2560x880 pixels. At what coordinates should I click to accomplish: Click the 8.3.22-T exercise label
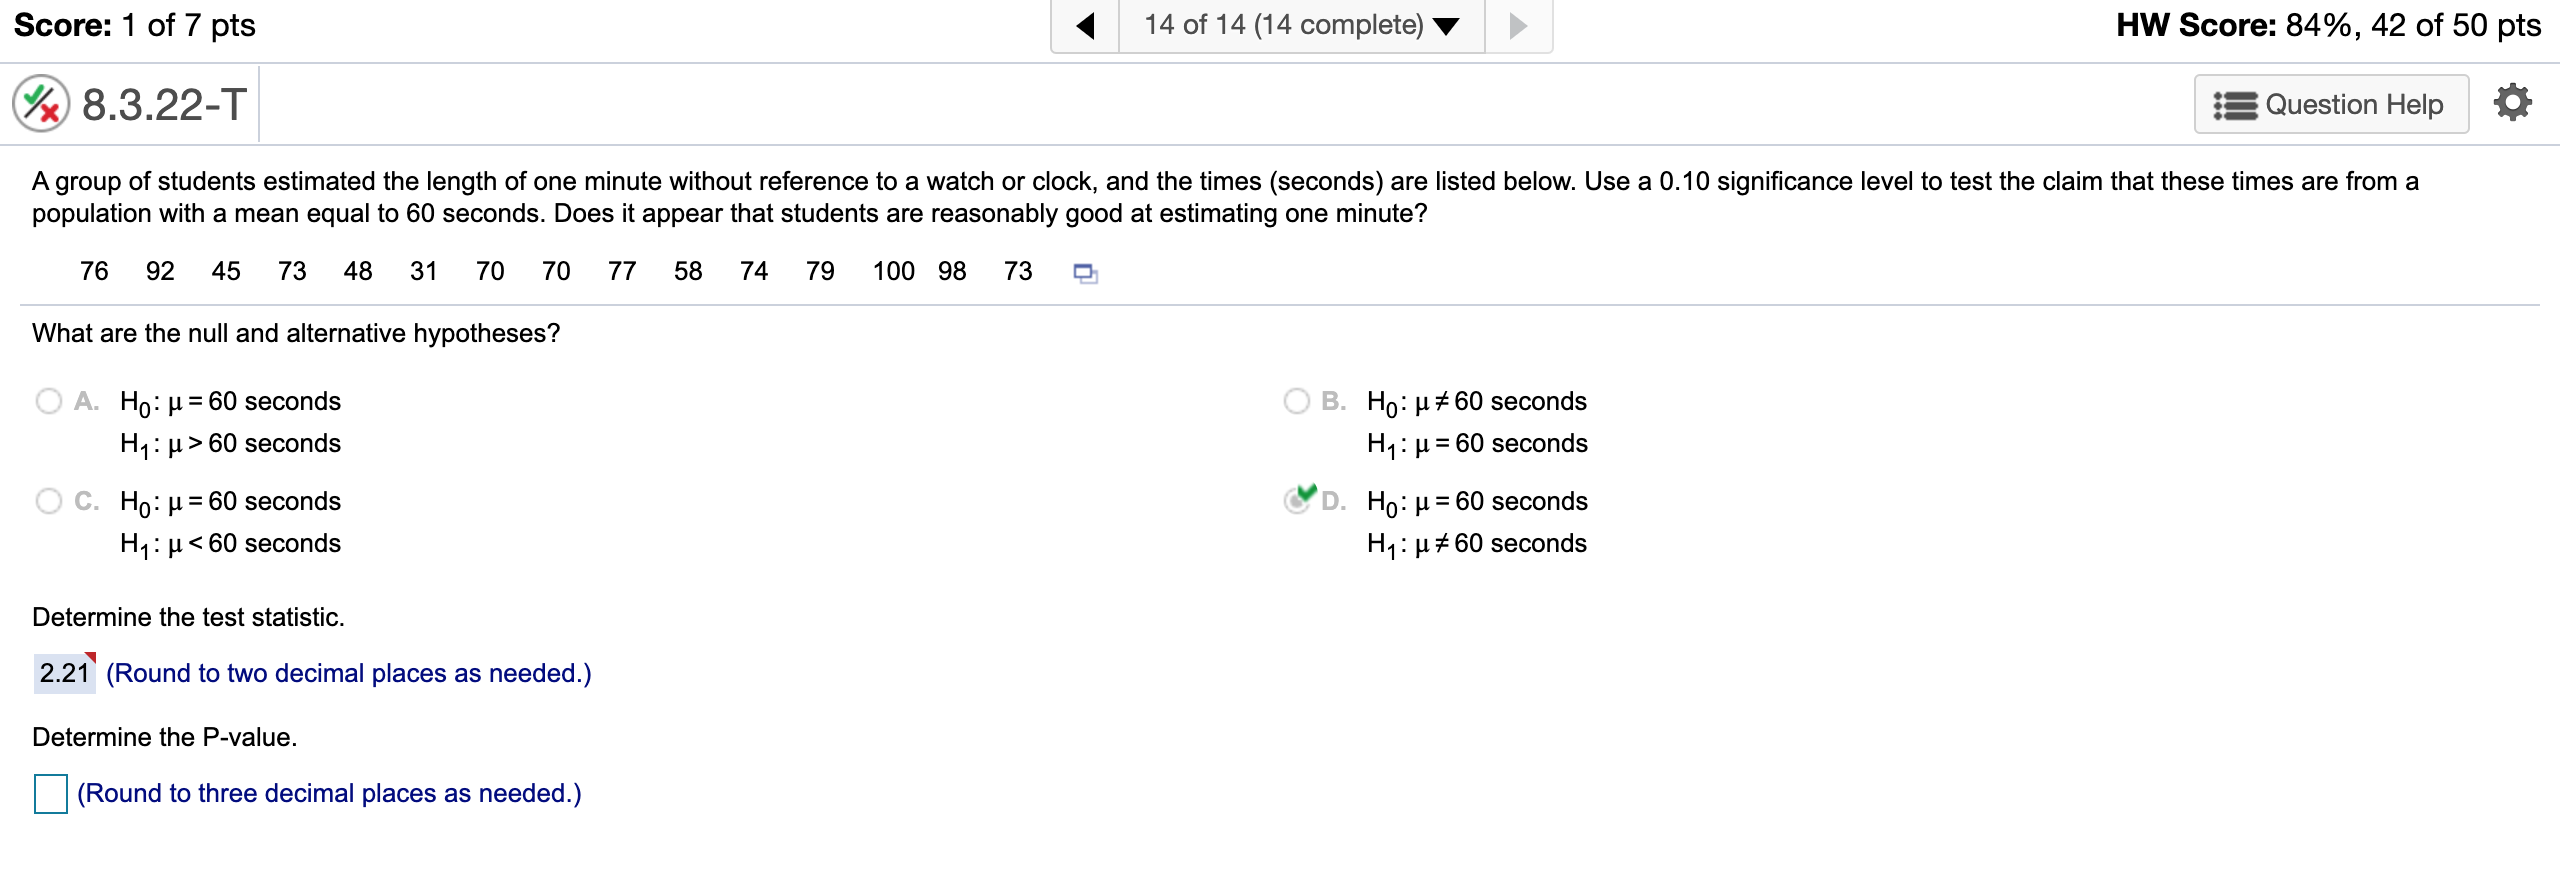coord(163,101)
